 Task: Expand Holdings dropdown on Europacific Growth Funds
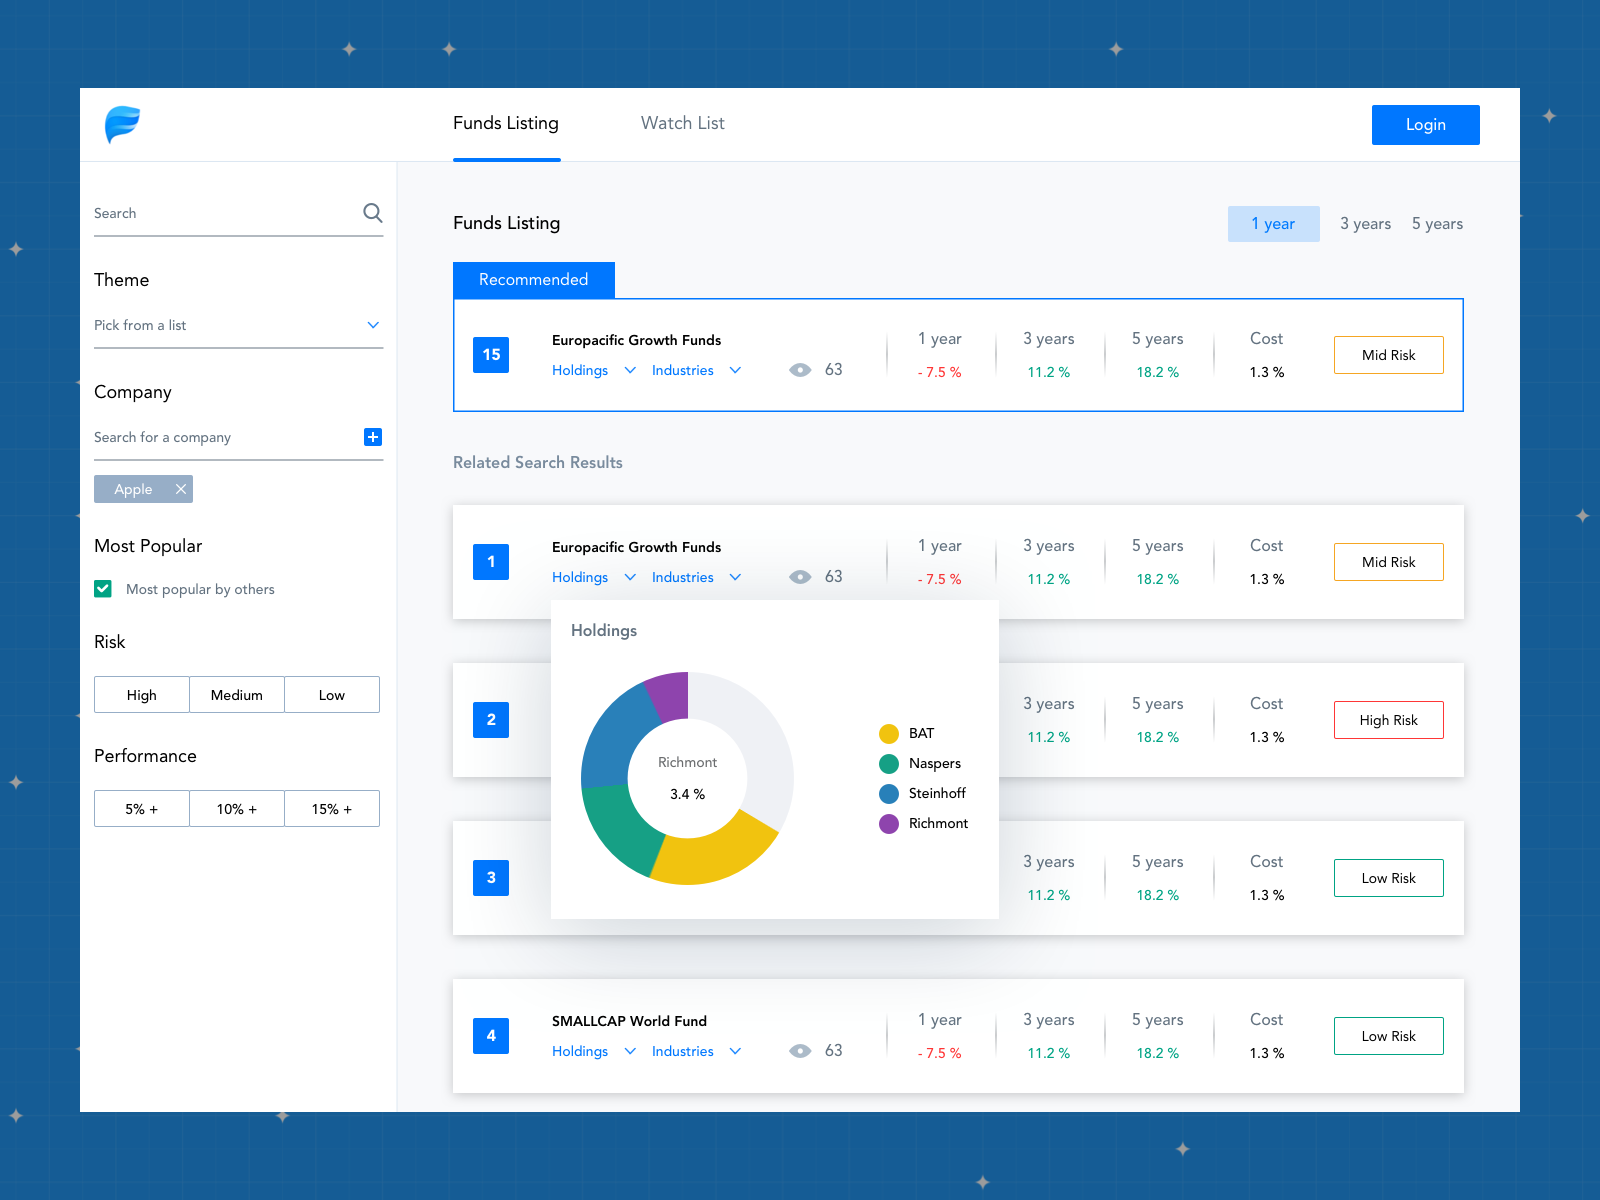click(593, 577)
